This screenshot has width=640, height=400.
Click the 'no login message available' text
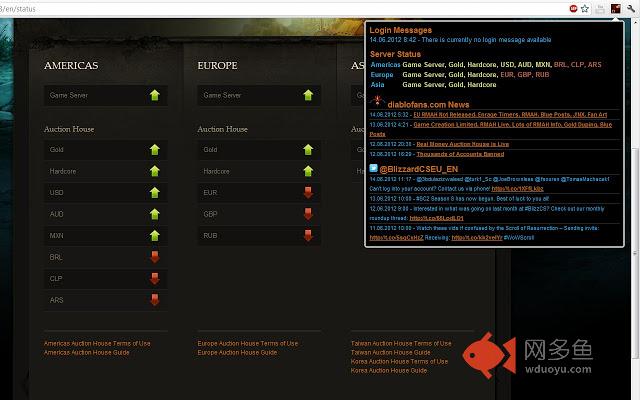click(486, 40)
